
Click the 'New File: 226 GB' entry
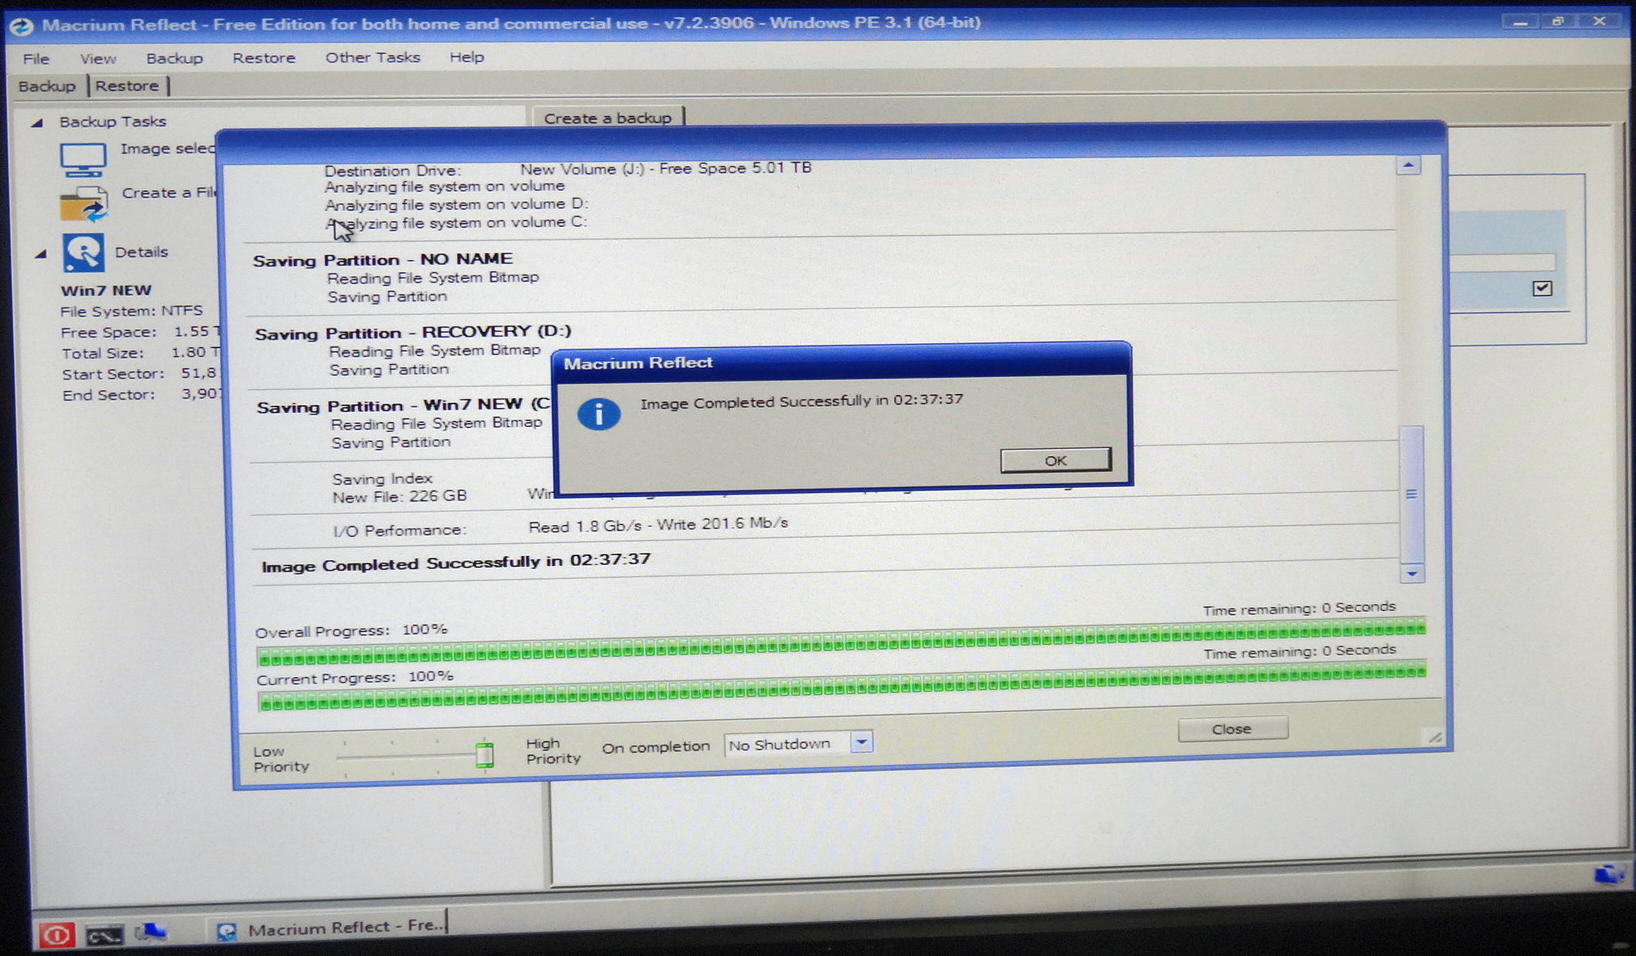399,496
